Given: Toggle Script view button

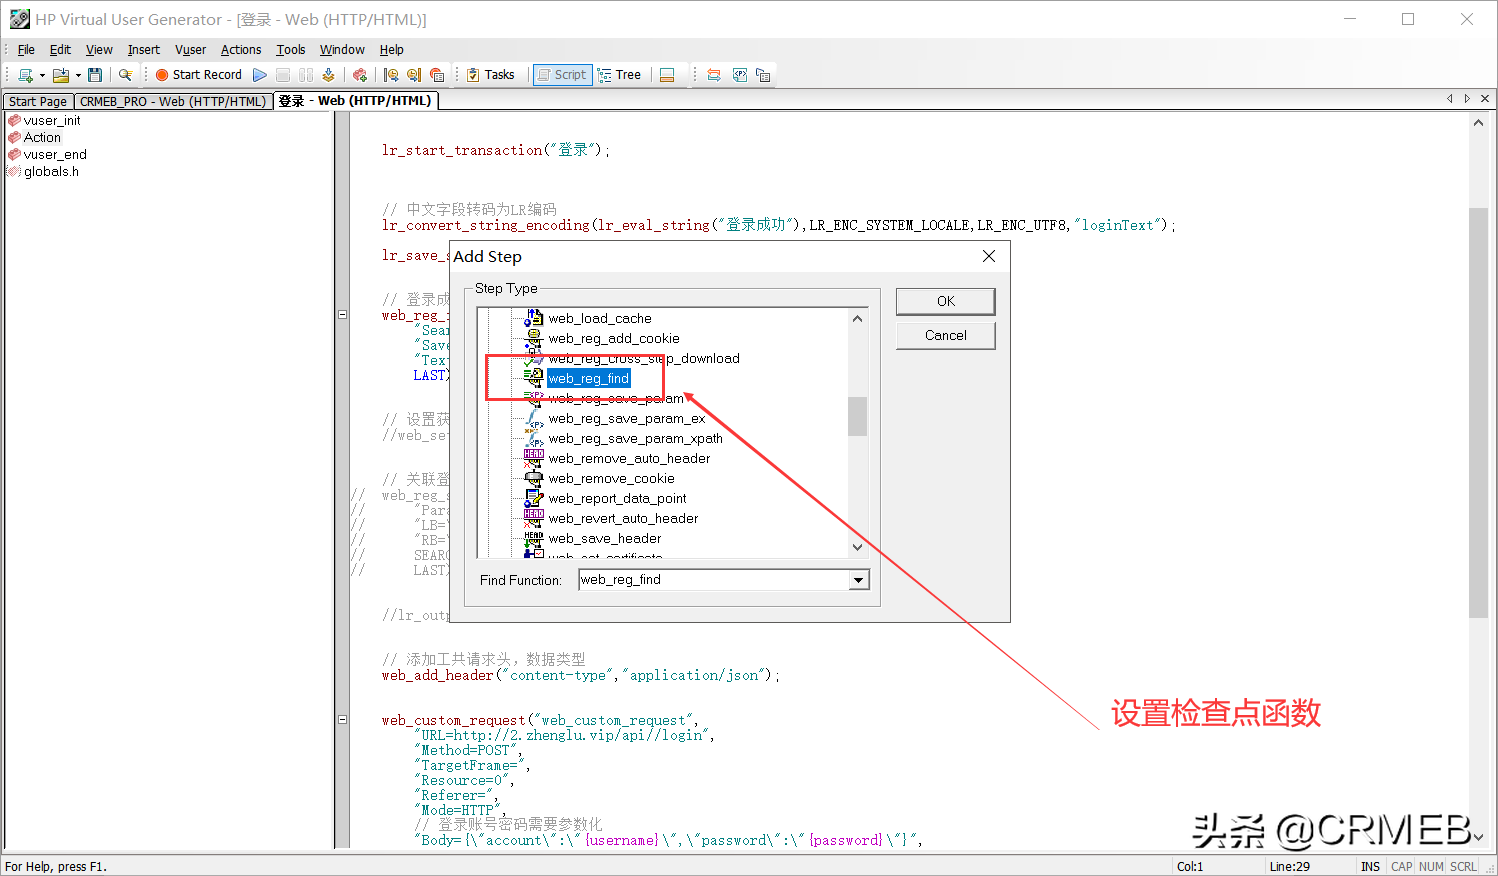Looking at the screenshot, I should (x=562, y=75).
